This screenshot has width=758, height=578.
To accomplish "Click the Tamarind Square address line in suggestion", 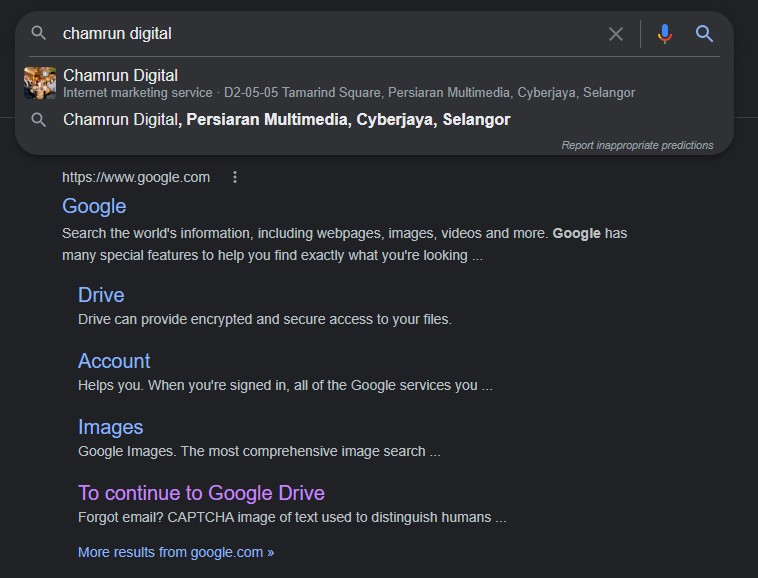I will [428, 93].
